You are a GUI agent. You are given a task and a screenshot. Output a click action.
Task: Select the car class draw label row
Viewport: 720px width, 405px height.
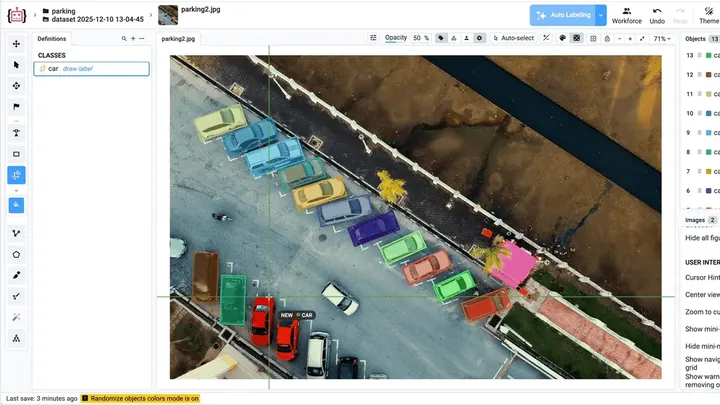(91, 69)
